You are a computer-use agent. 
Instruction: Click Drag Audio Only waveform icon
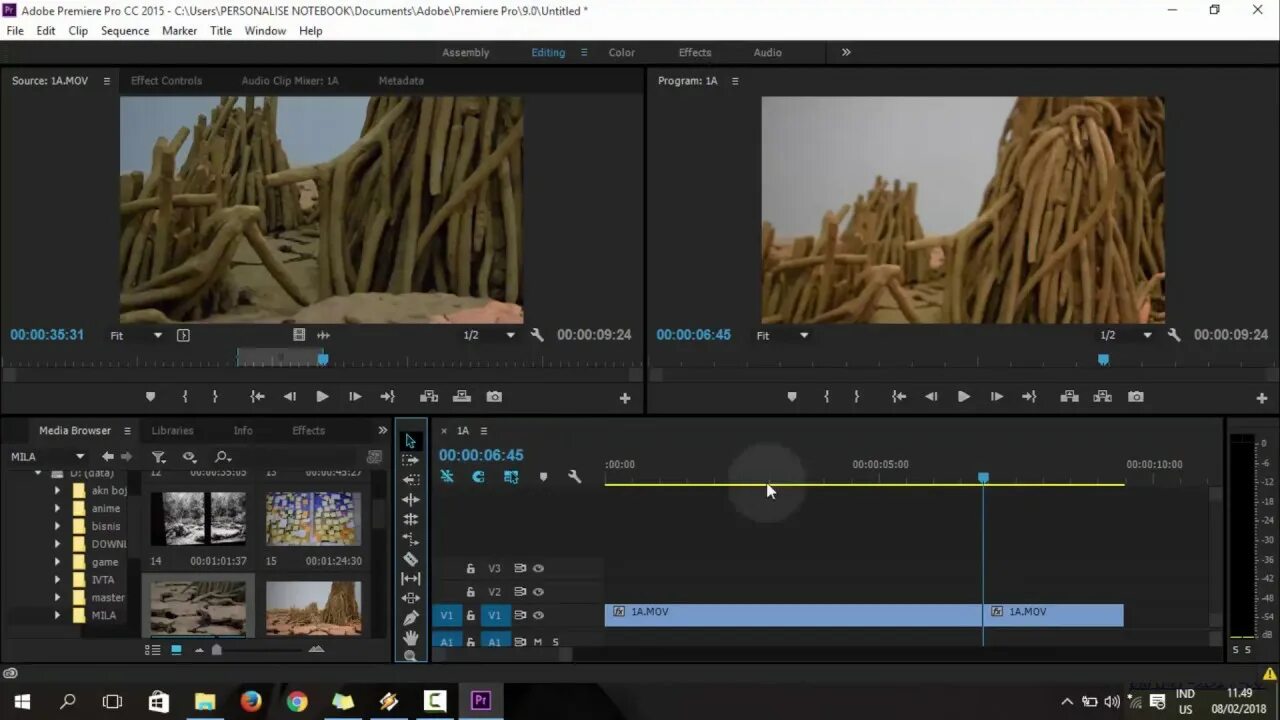[x=323, y=335]
